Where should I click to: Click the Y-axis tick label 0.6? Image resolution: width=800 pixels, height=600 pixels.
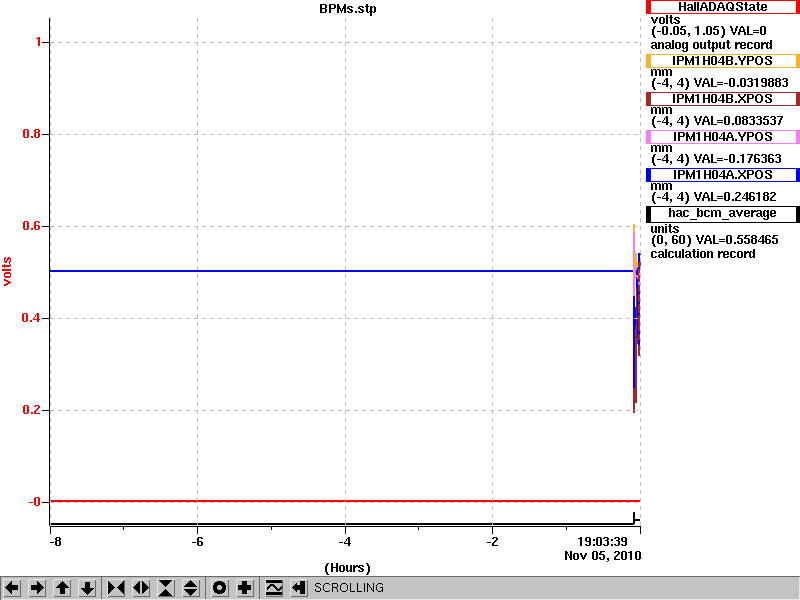pos(31,226)
